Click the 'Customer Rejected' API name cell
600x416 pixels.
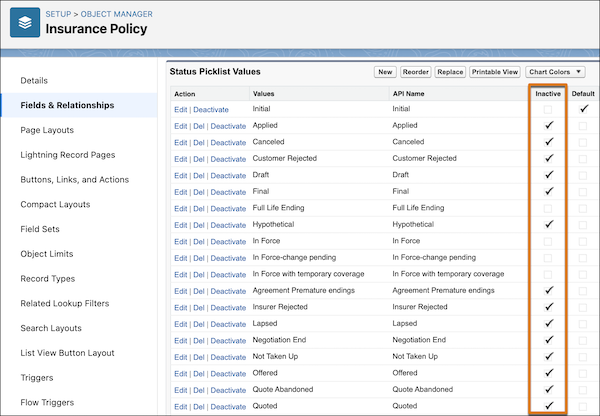(424, 158)
